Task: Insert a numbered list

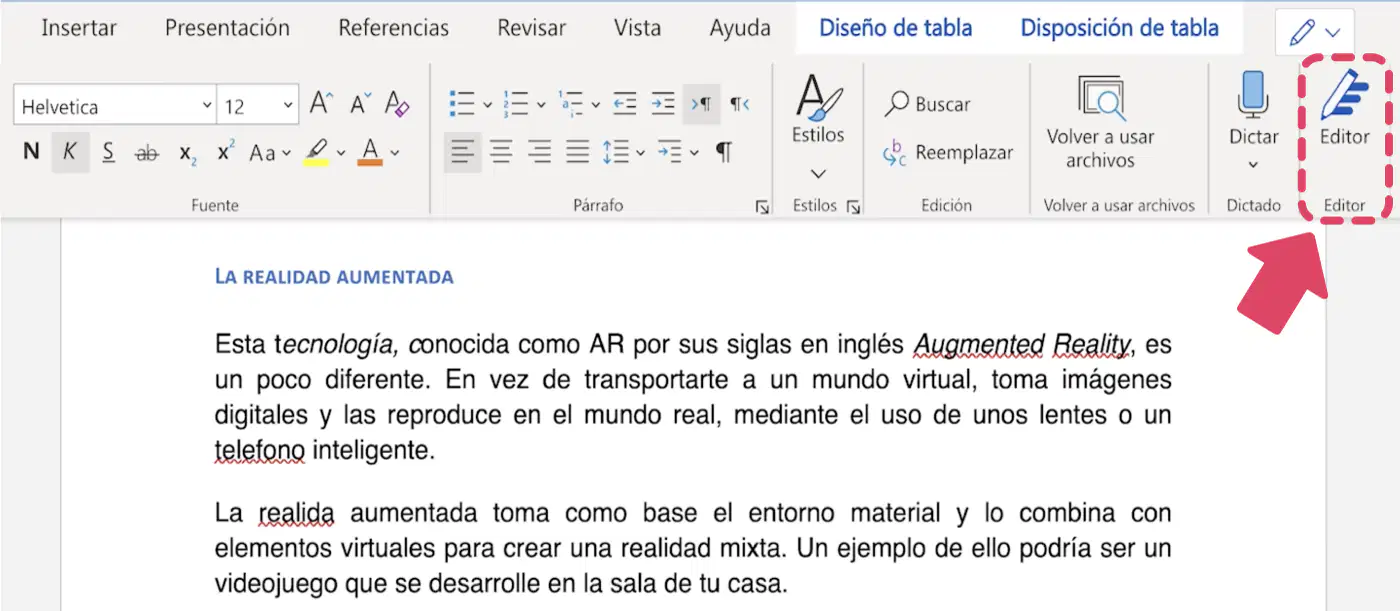Action: click(x=516, y=103)
